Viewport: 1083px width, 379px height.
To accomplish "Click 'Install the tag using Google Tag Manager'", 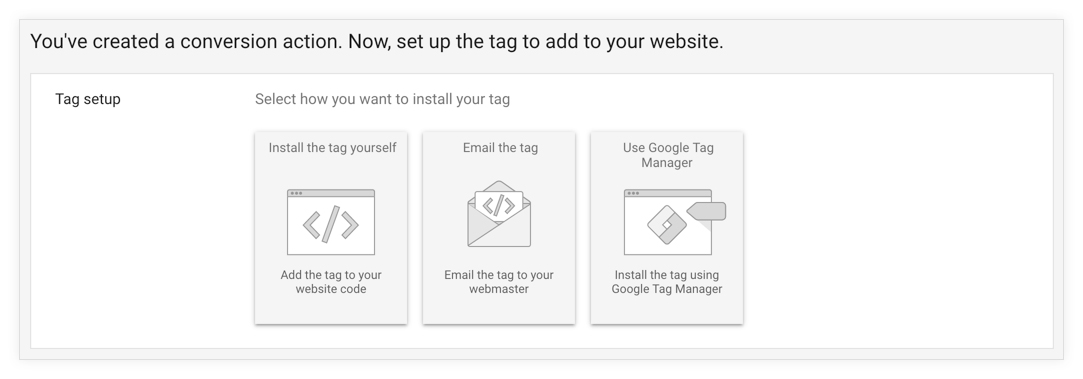I will 667,282.
